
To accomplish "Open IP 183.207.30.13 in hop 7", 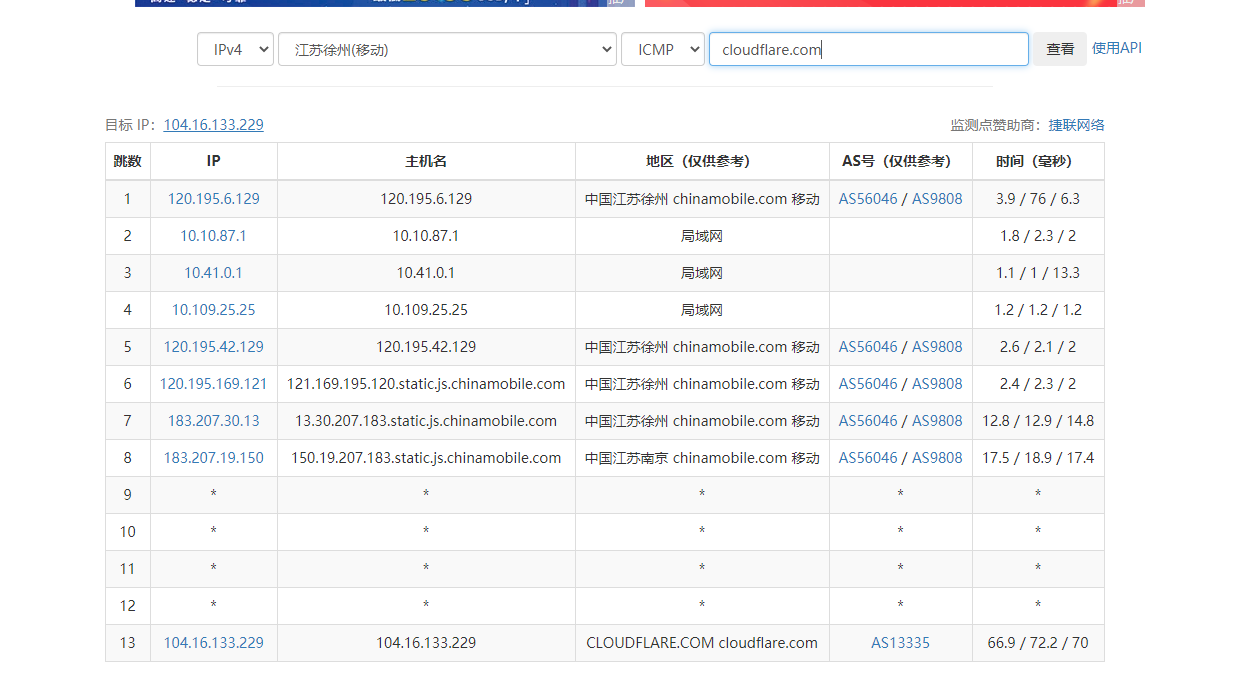I will pyautogui.click(x=213, y=421).
